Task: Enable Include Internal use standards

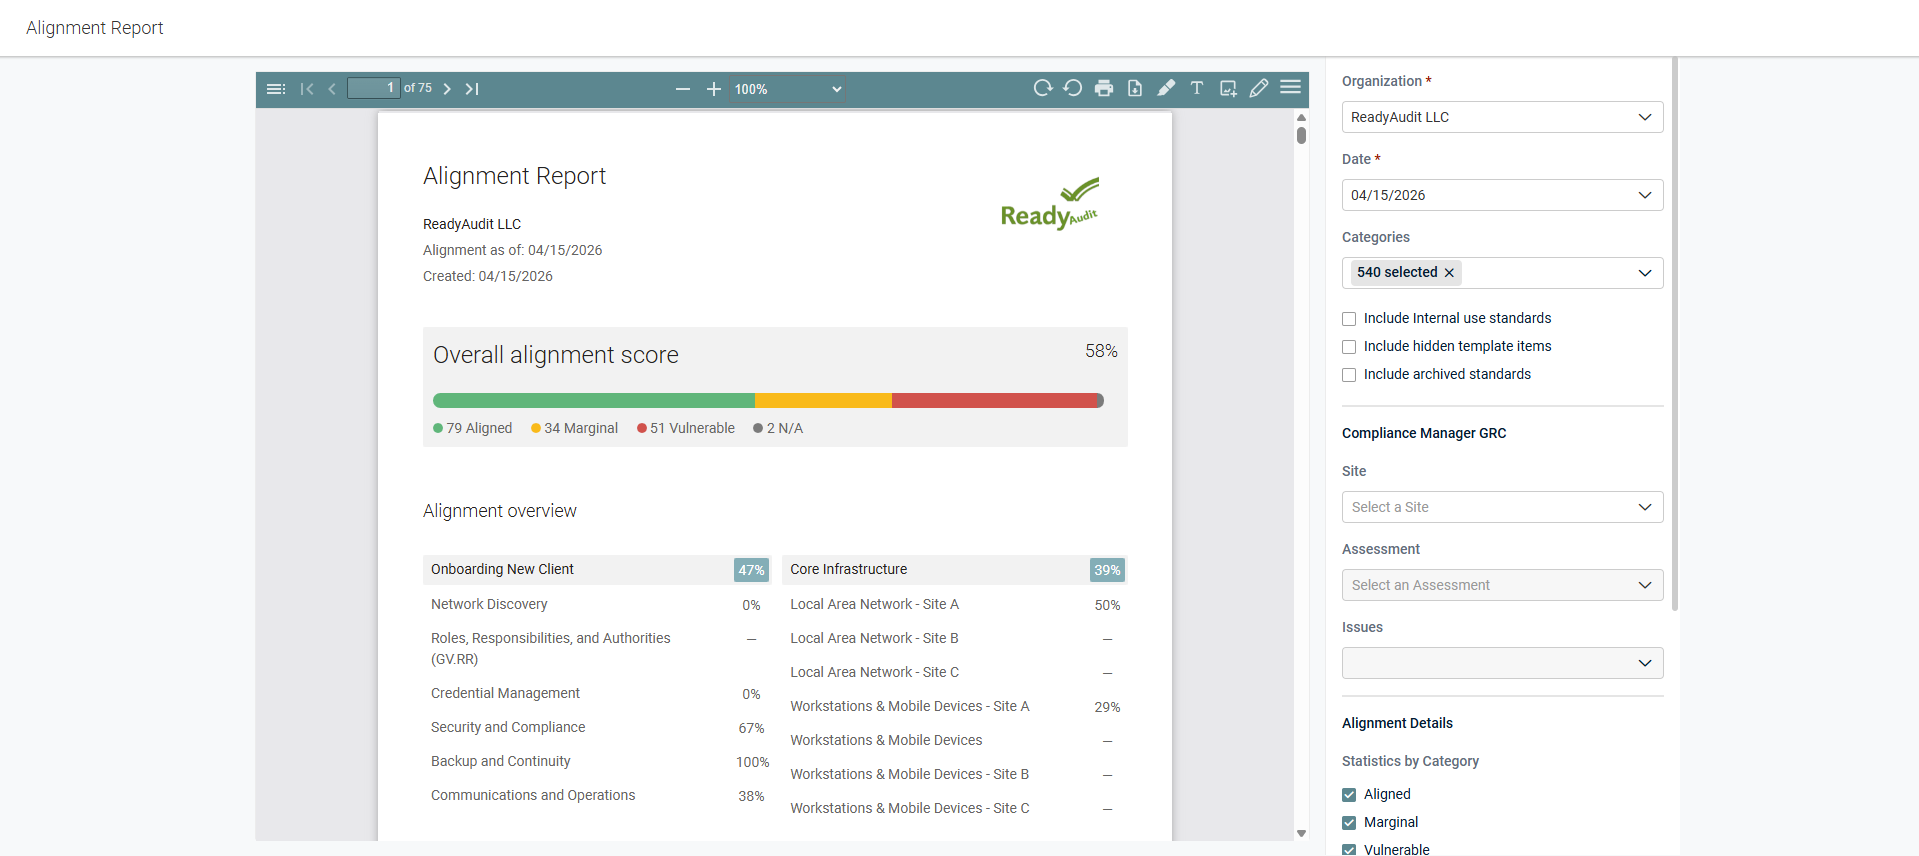Action: coord(1349,319)
